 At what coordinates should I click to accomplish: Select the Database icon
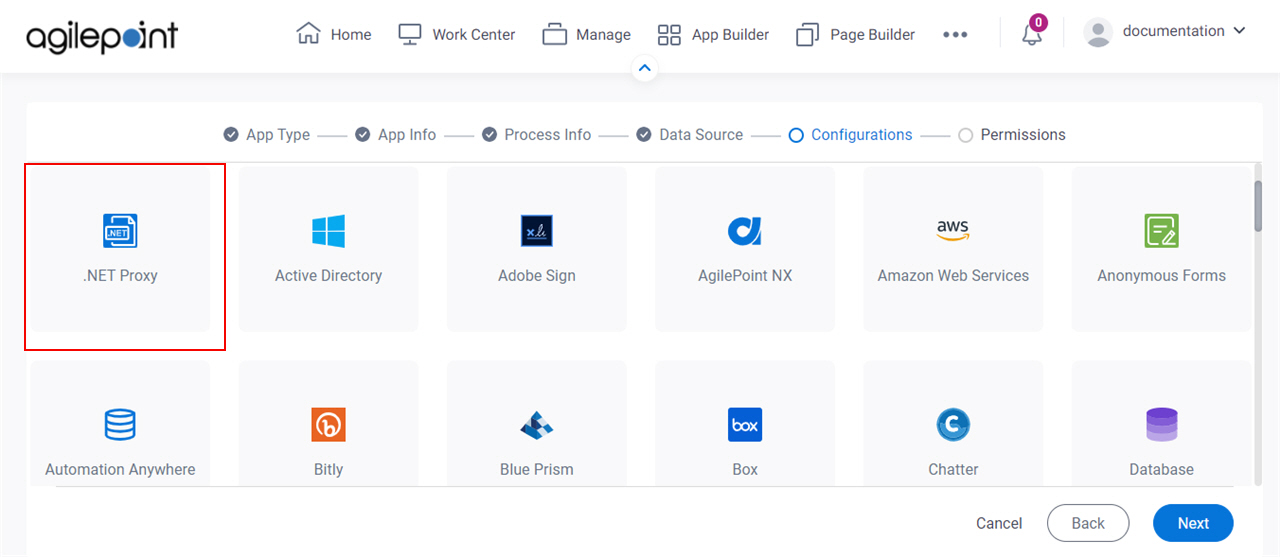click(x=1162, y=425)
